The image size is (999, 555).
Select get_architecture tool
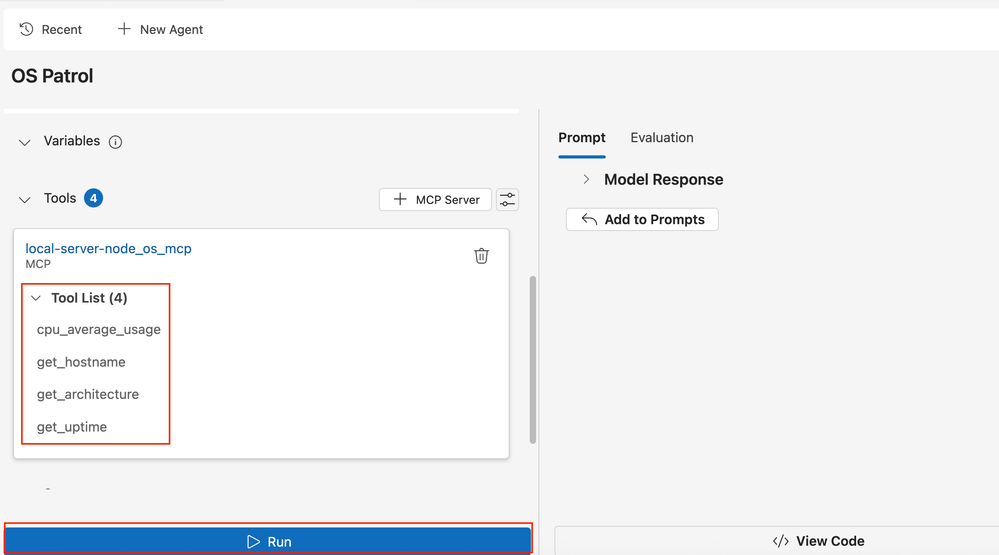click(x=88, y=394)
